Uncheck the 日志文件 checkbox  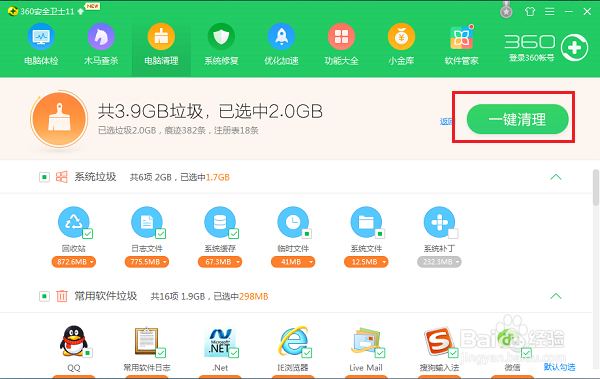161,234
